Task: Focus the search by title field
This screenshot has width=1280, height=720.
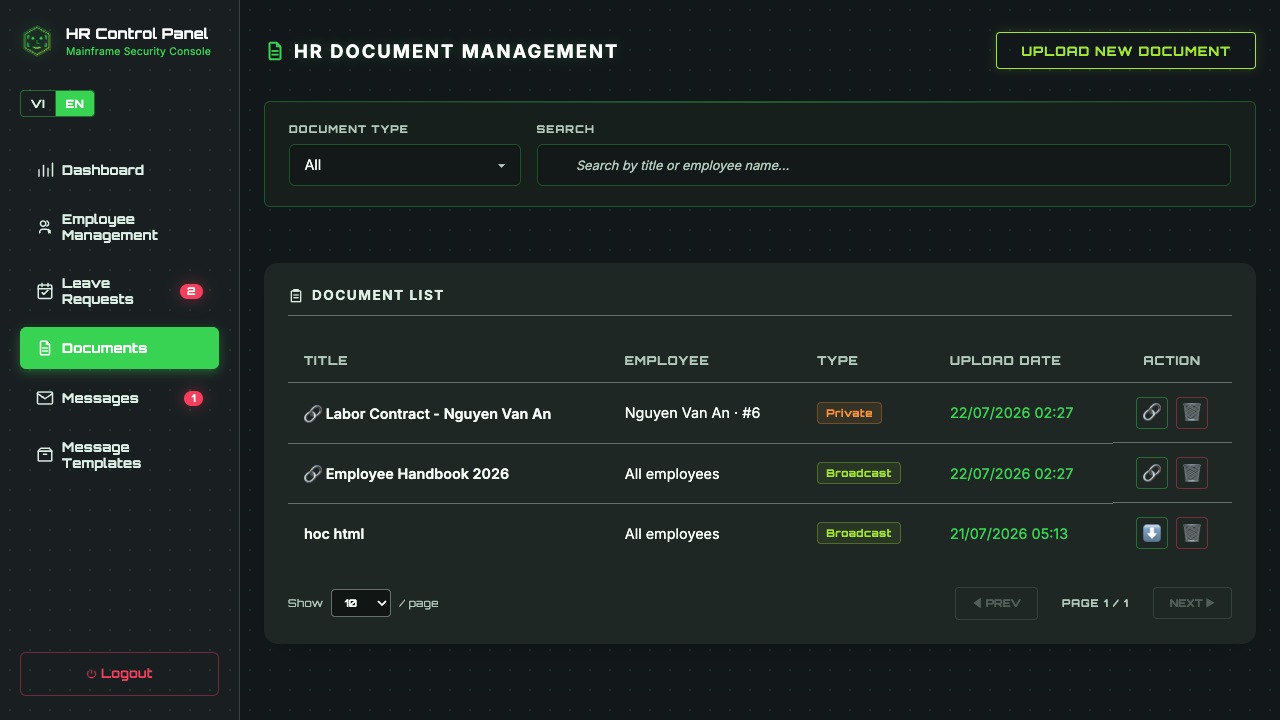Action: [x=884, y=165]
